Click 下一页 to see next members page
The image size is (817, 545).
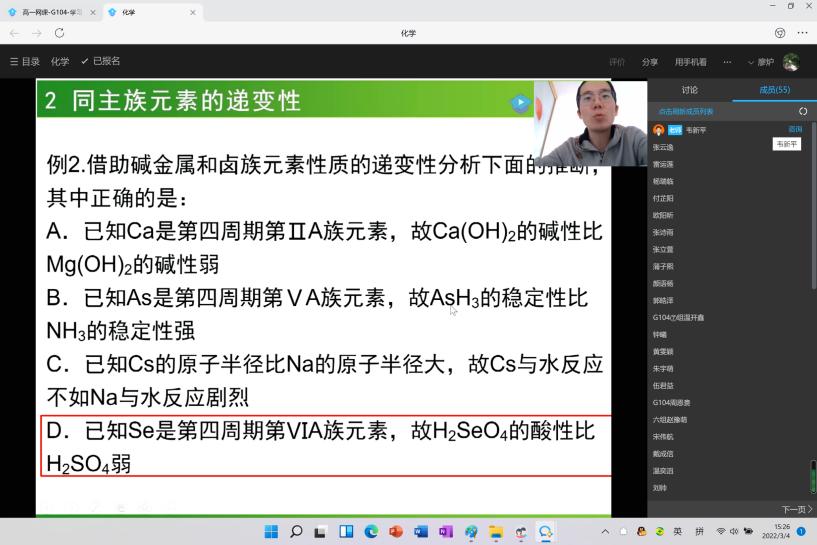(796, 509)
